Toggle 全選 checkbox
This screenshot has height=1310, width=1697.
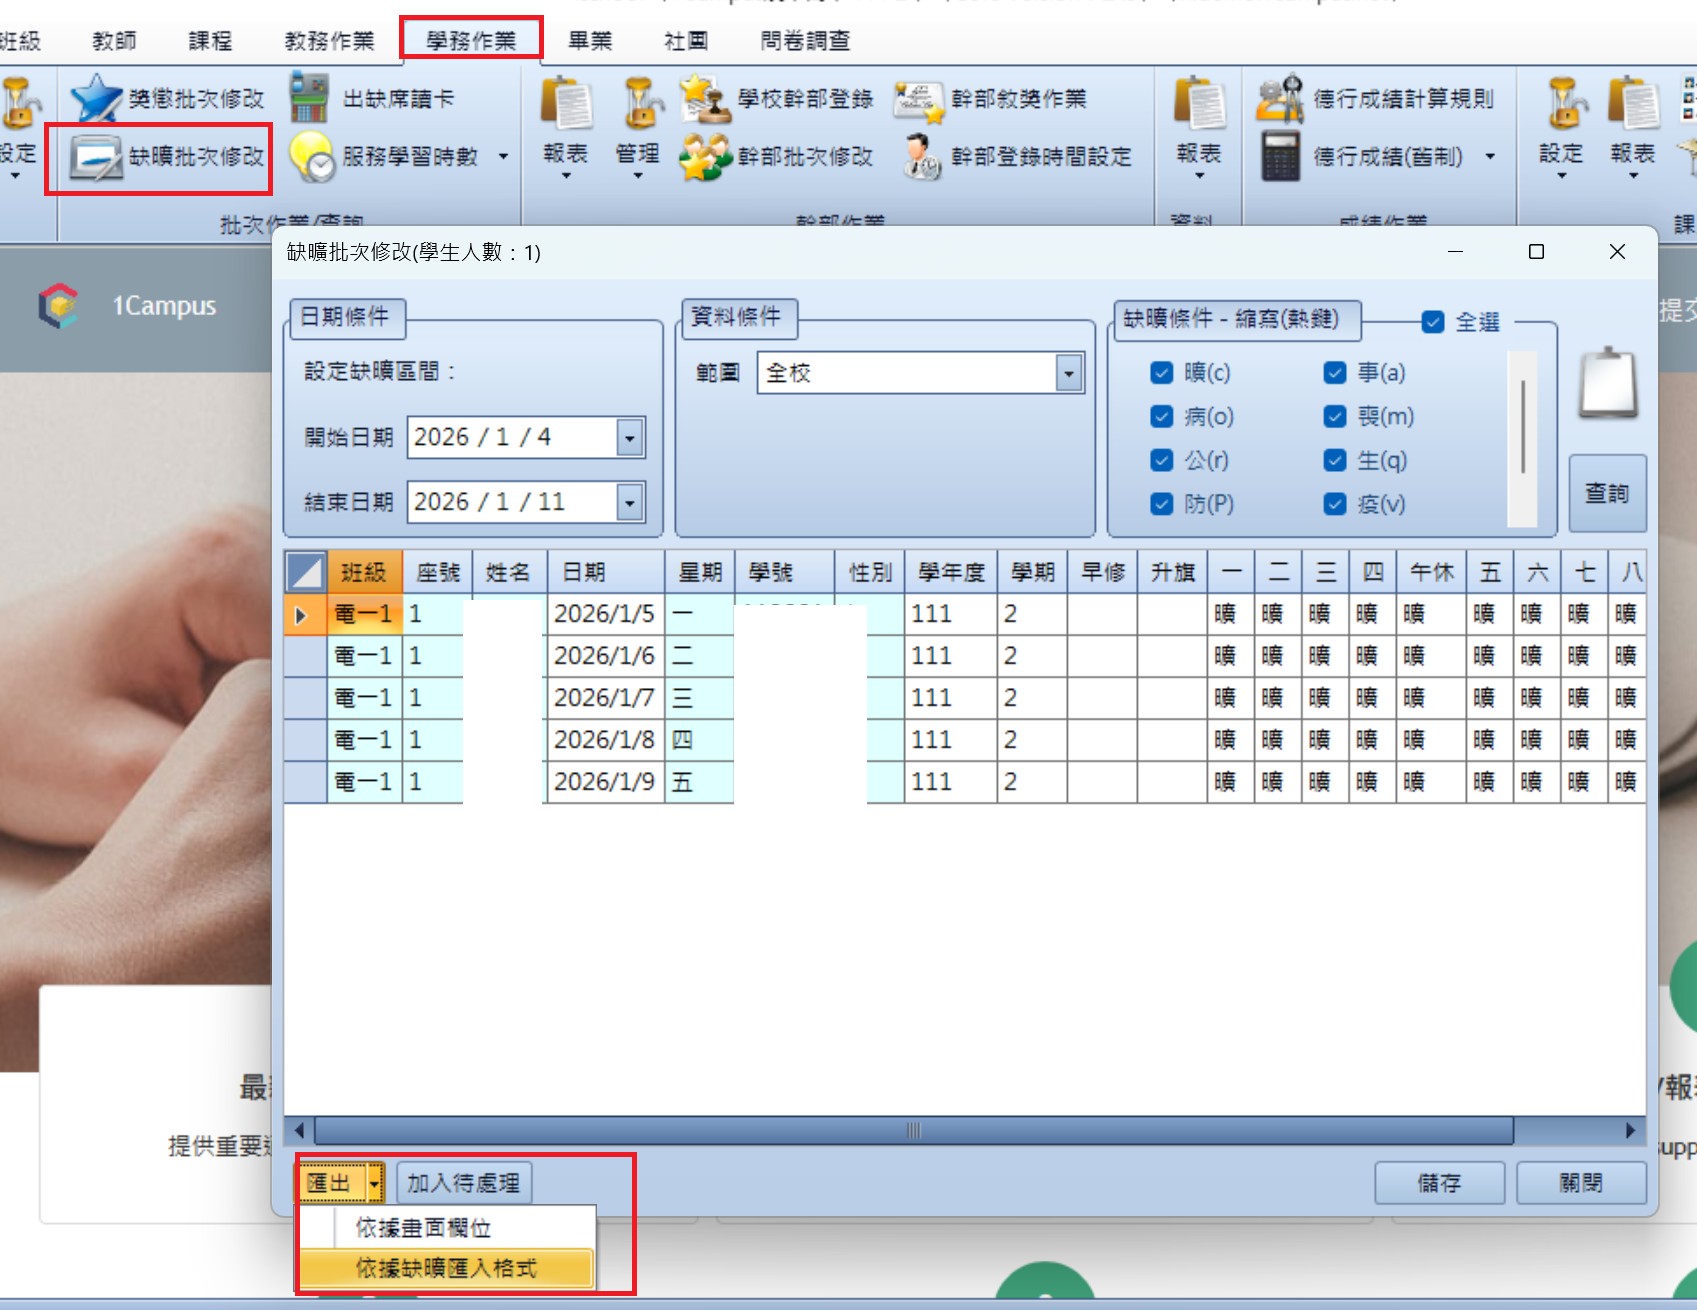1433,322
